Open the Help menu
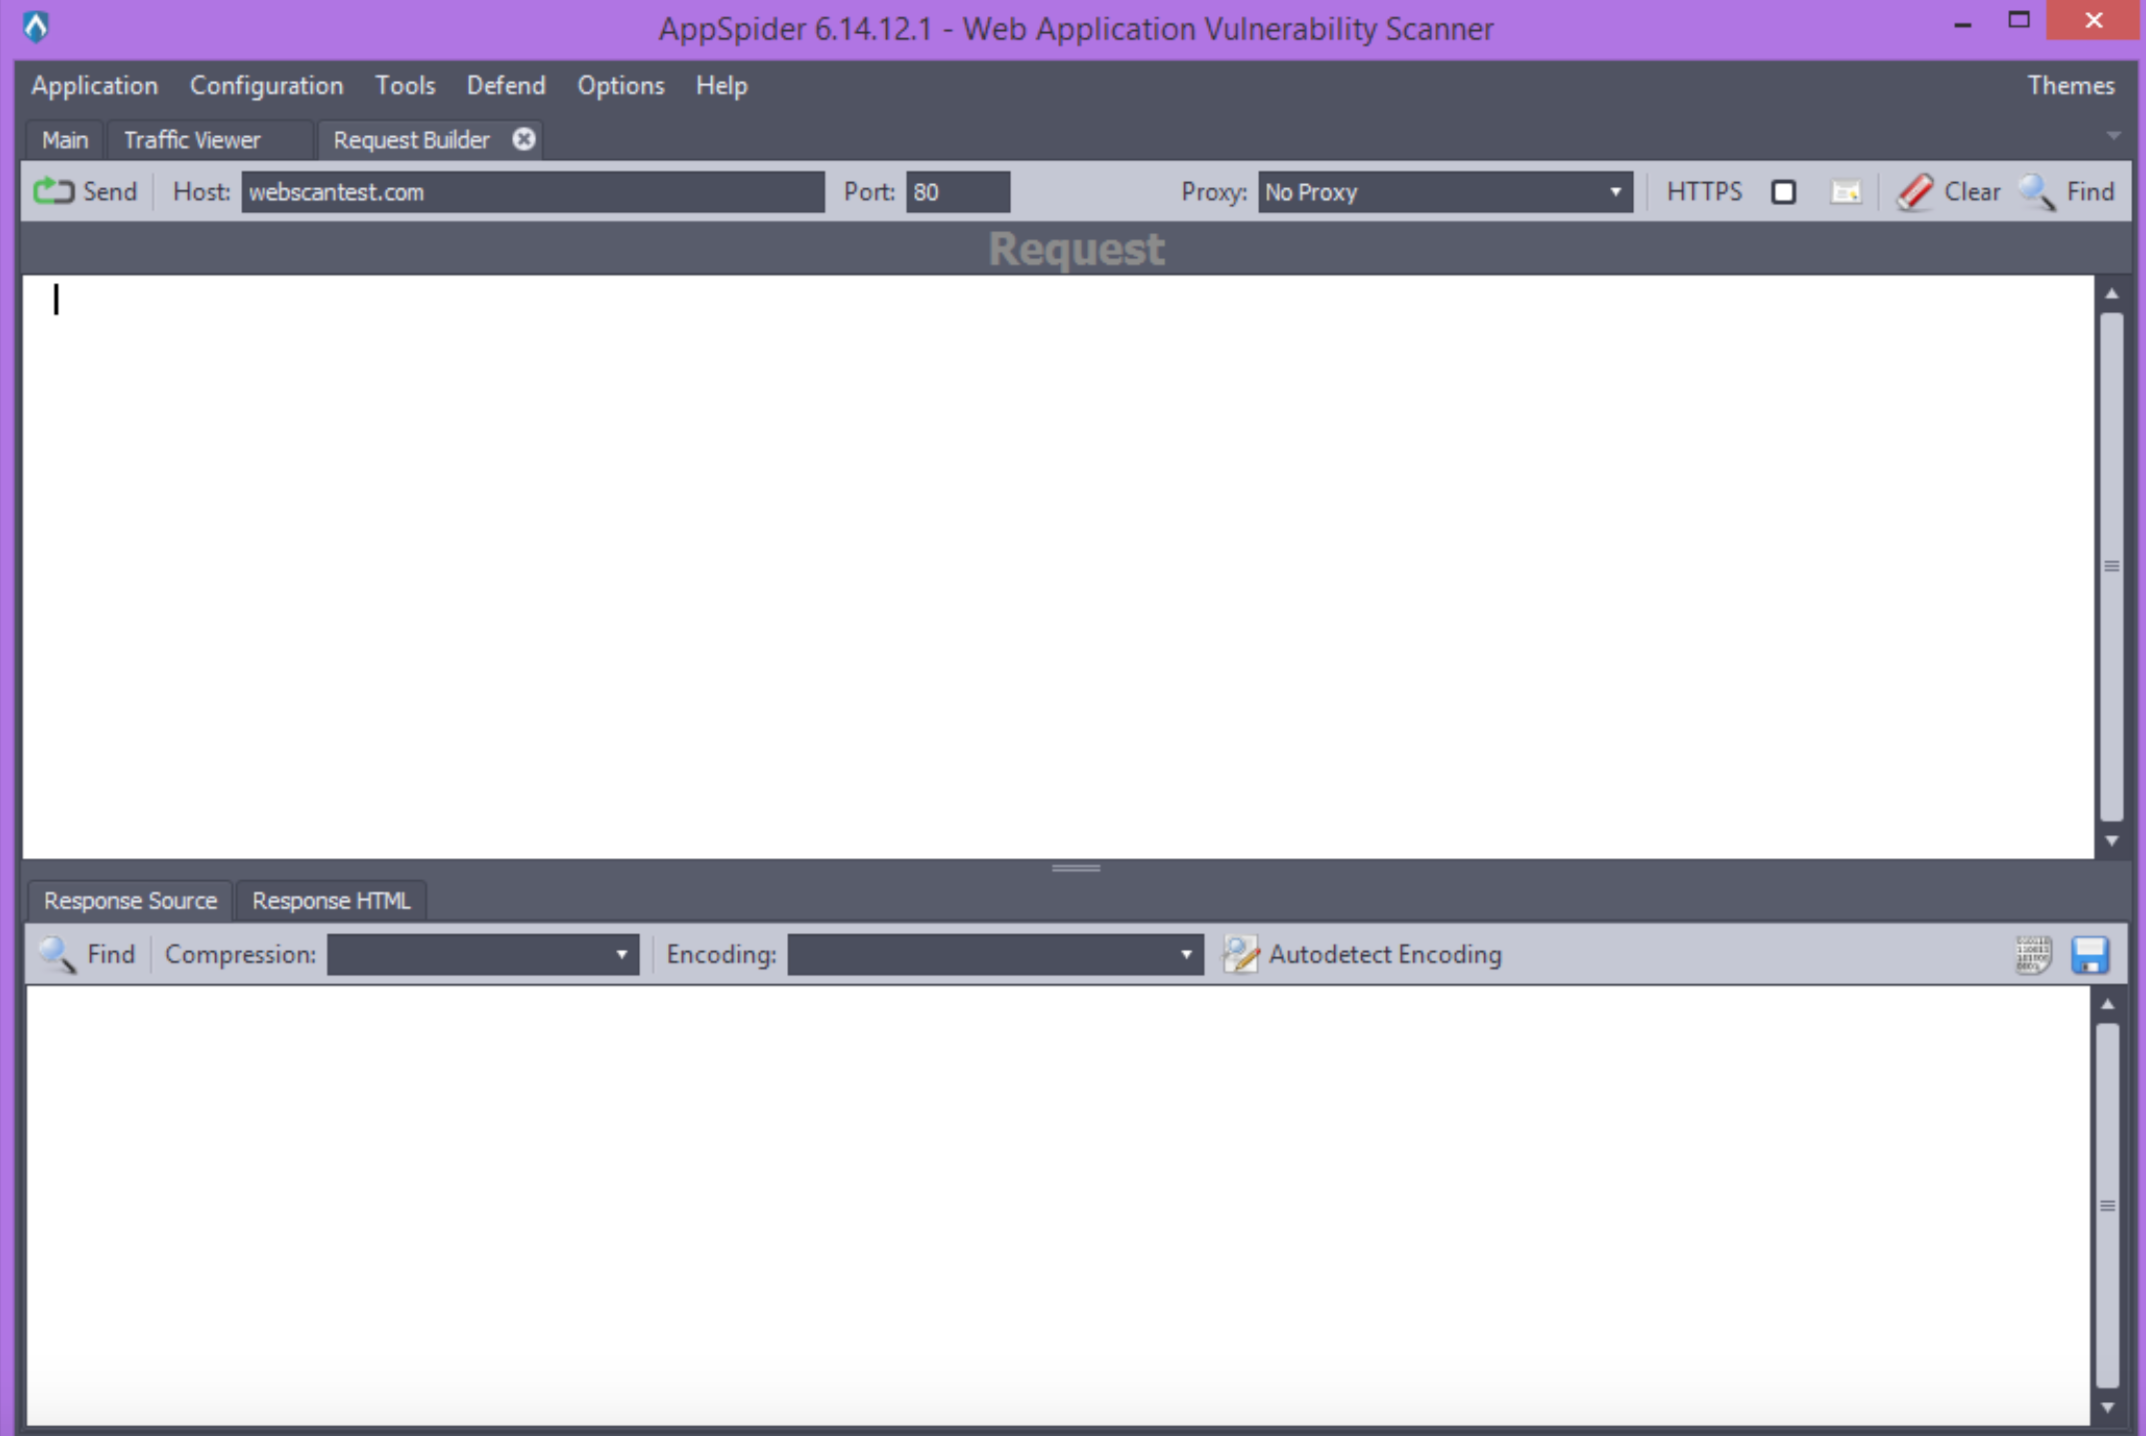Image resolution: width=2146 pixels, height=1436 pixels. pos(721,86)
